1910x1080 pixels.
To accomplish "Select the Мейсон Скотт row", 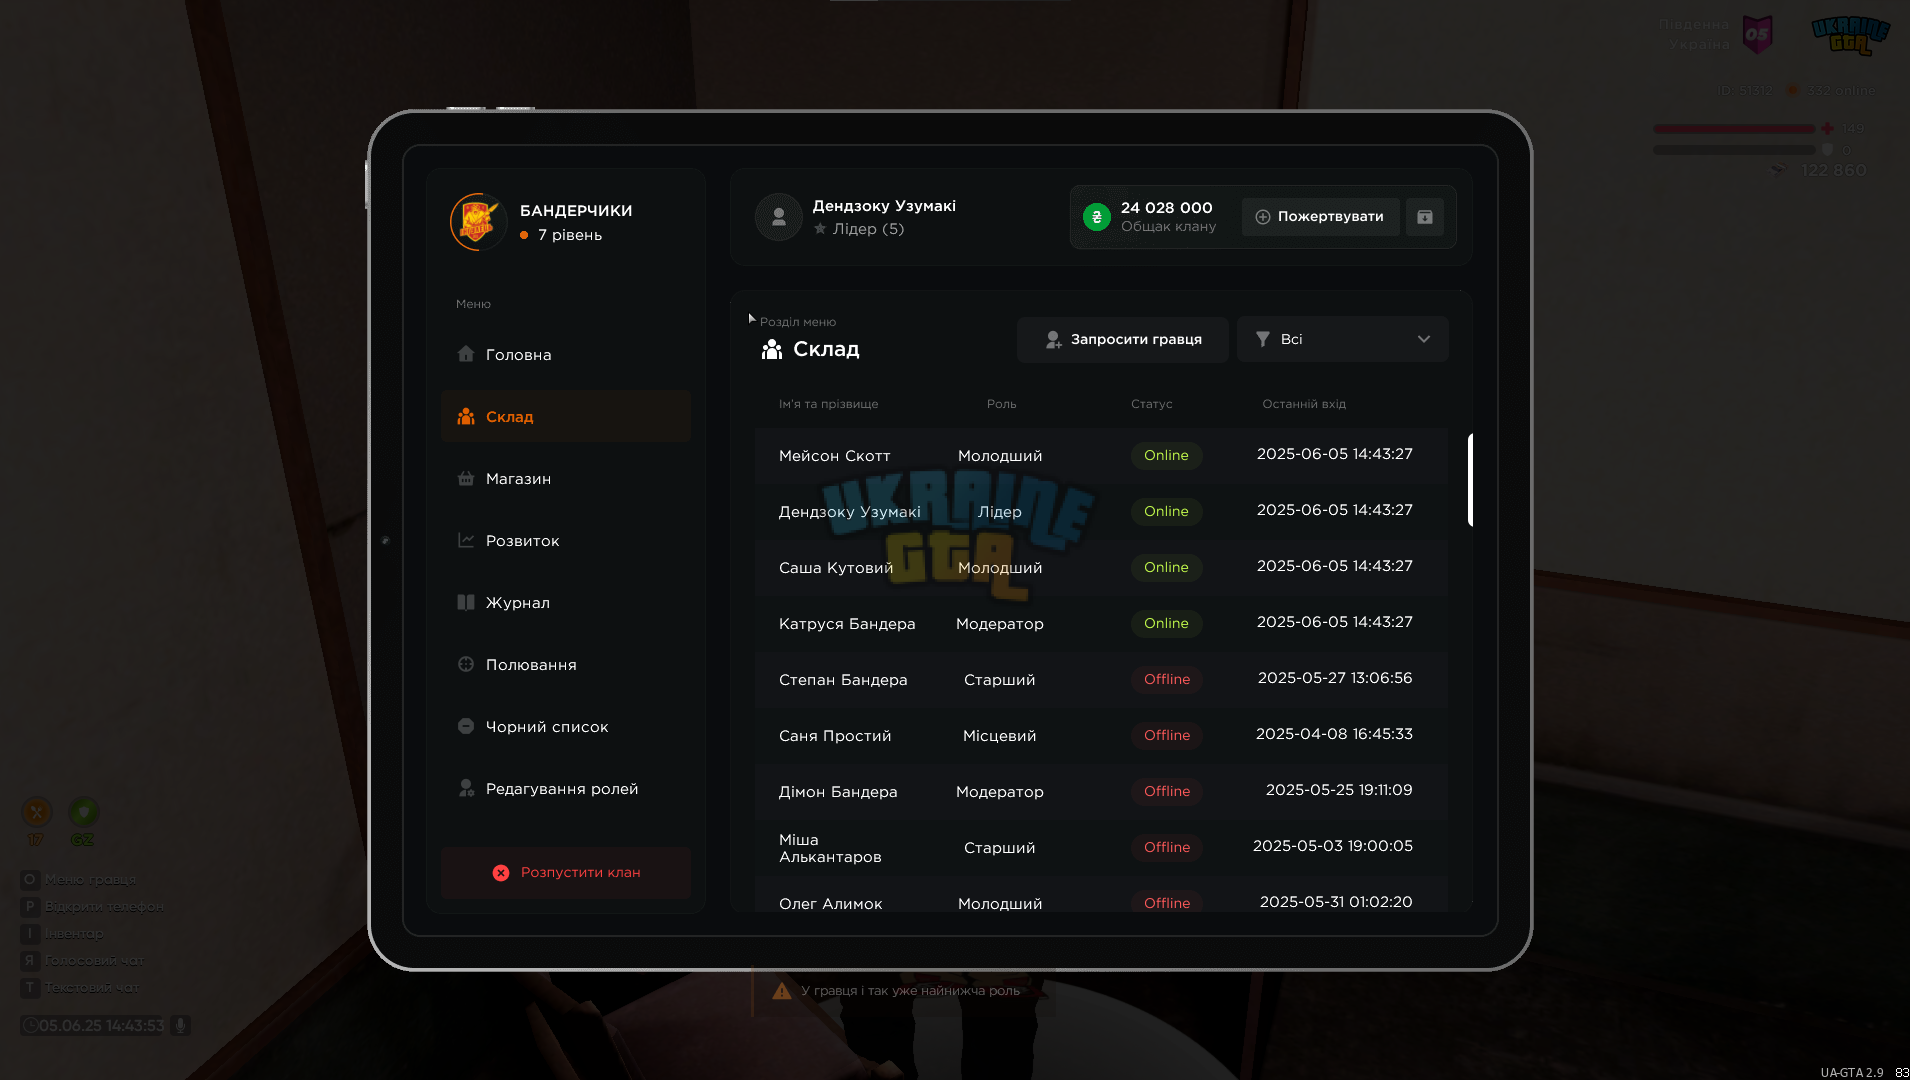I will [x=1102, y=456].
